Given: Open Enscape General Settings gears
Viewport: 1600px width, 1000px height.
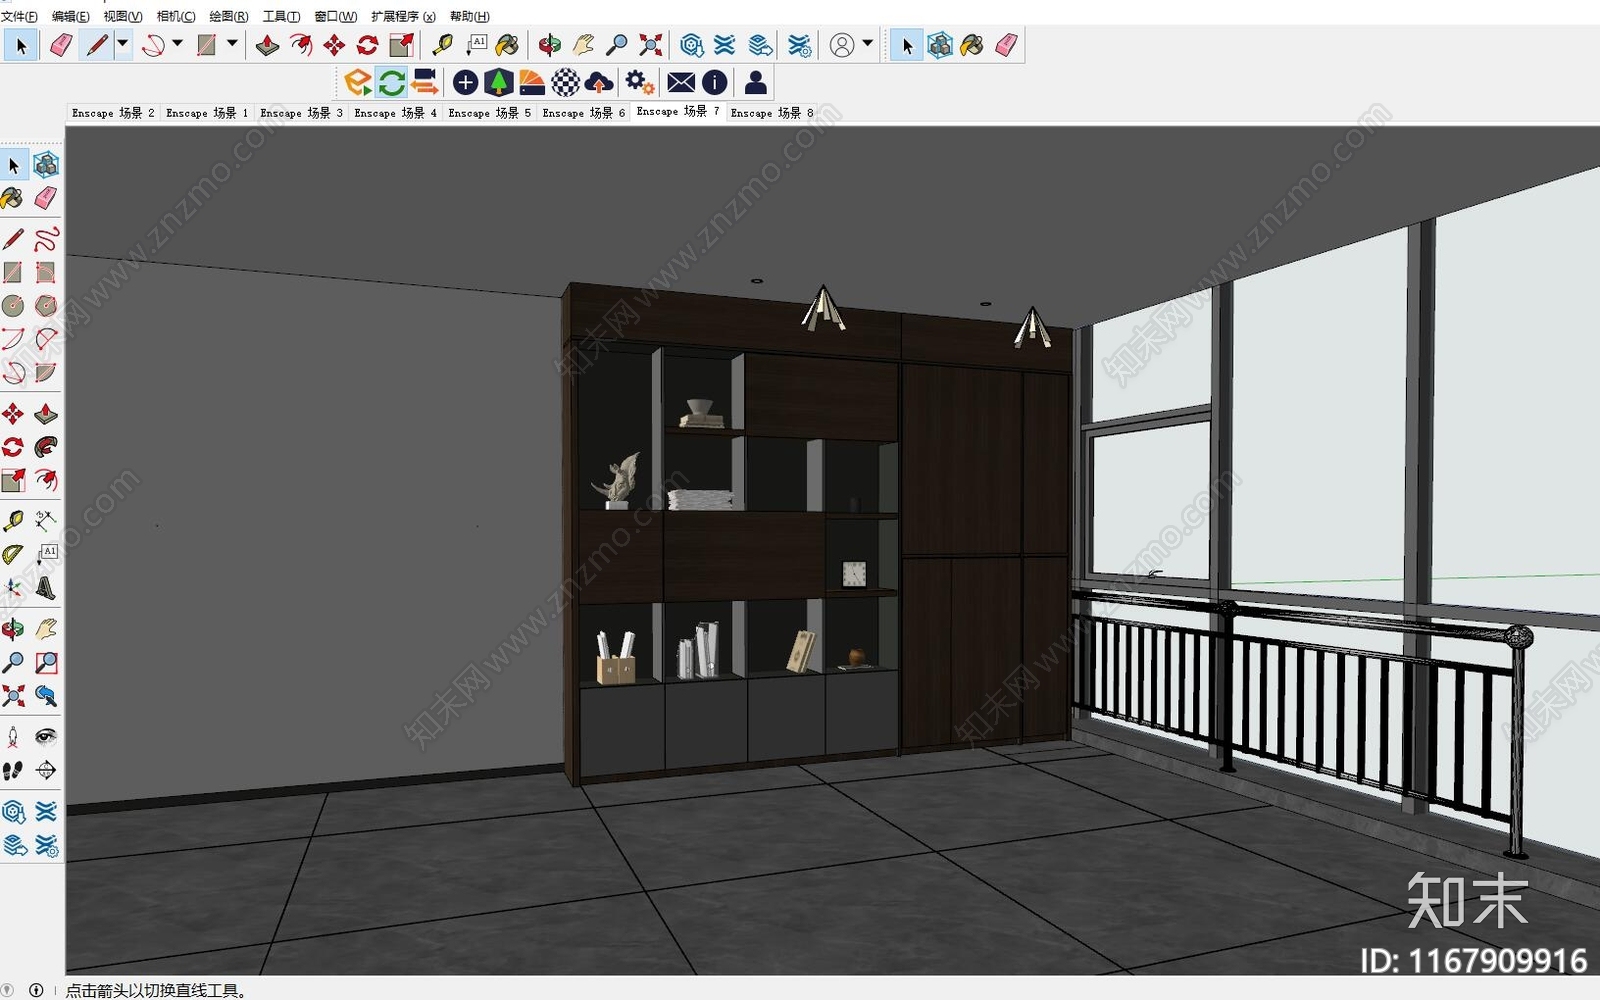Looking at the screenshot, I should click(x=640, y=82).
